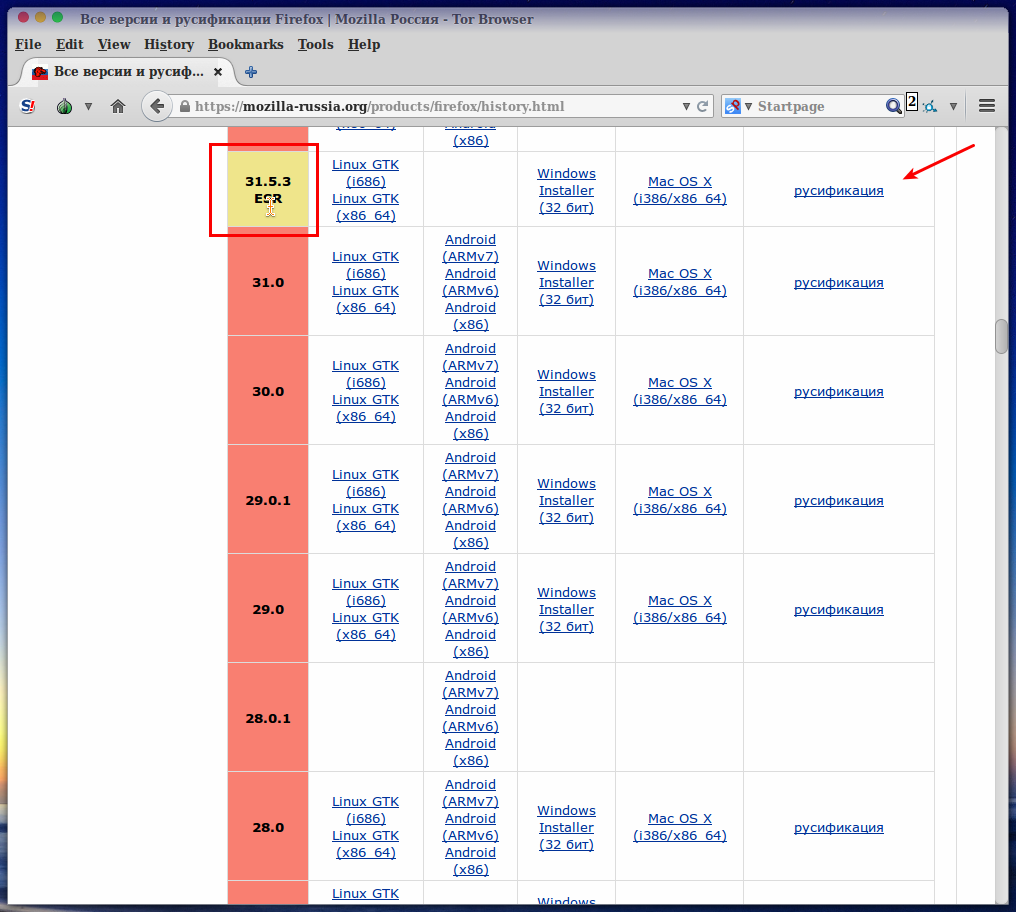Close the Все версии и русиф... tab
This screenshot has width=1016, height=912.
(x=218, y=72)
